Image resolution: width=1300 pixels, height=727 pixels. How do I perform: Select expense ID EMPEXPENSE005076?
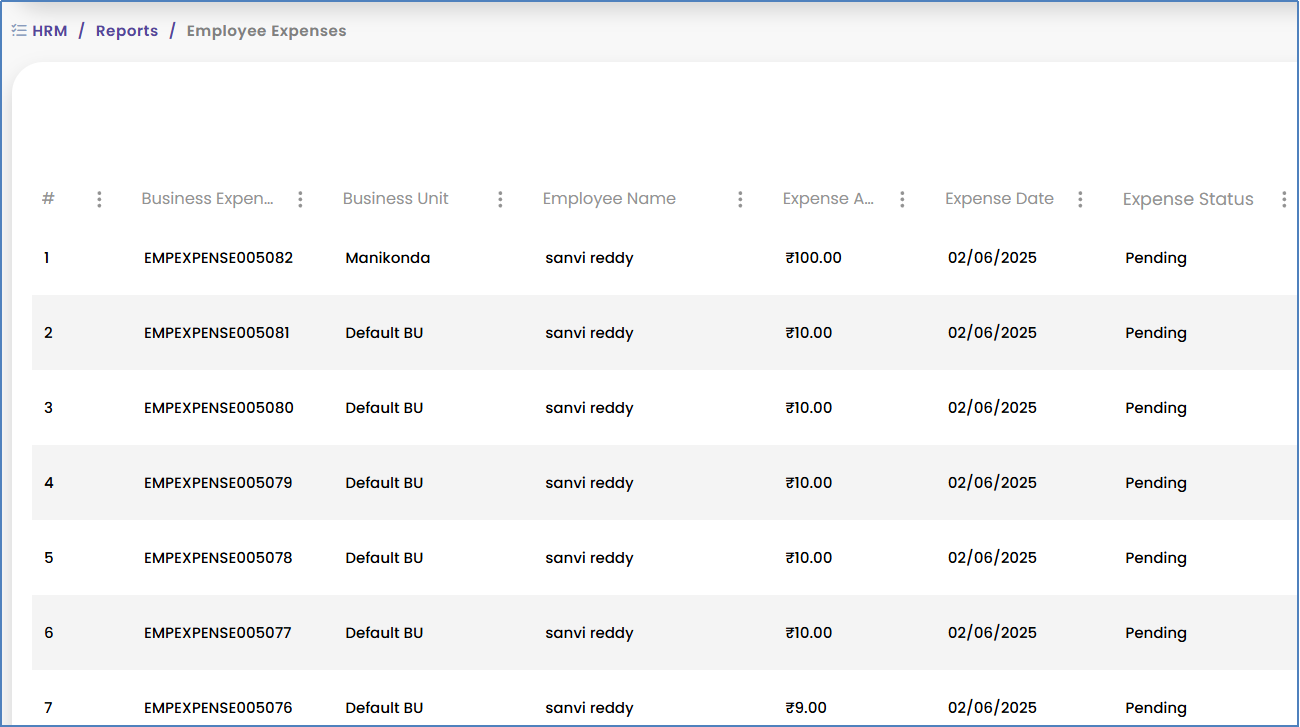(218, 708)
